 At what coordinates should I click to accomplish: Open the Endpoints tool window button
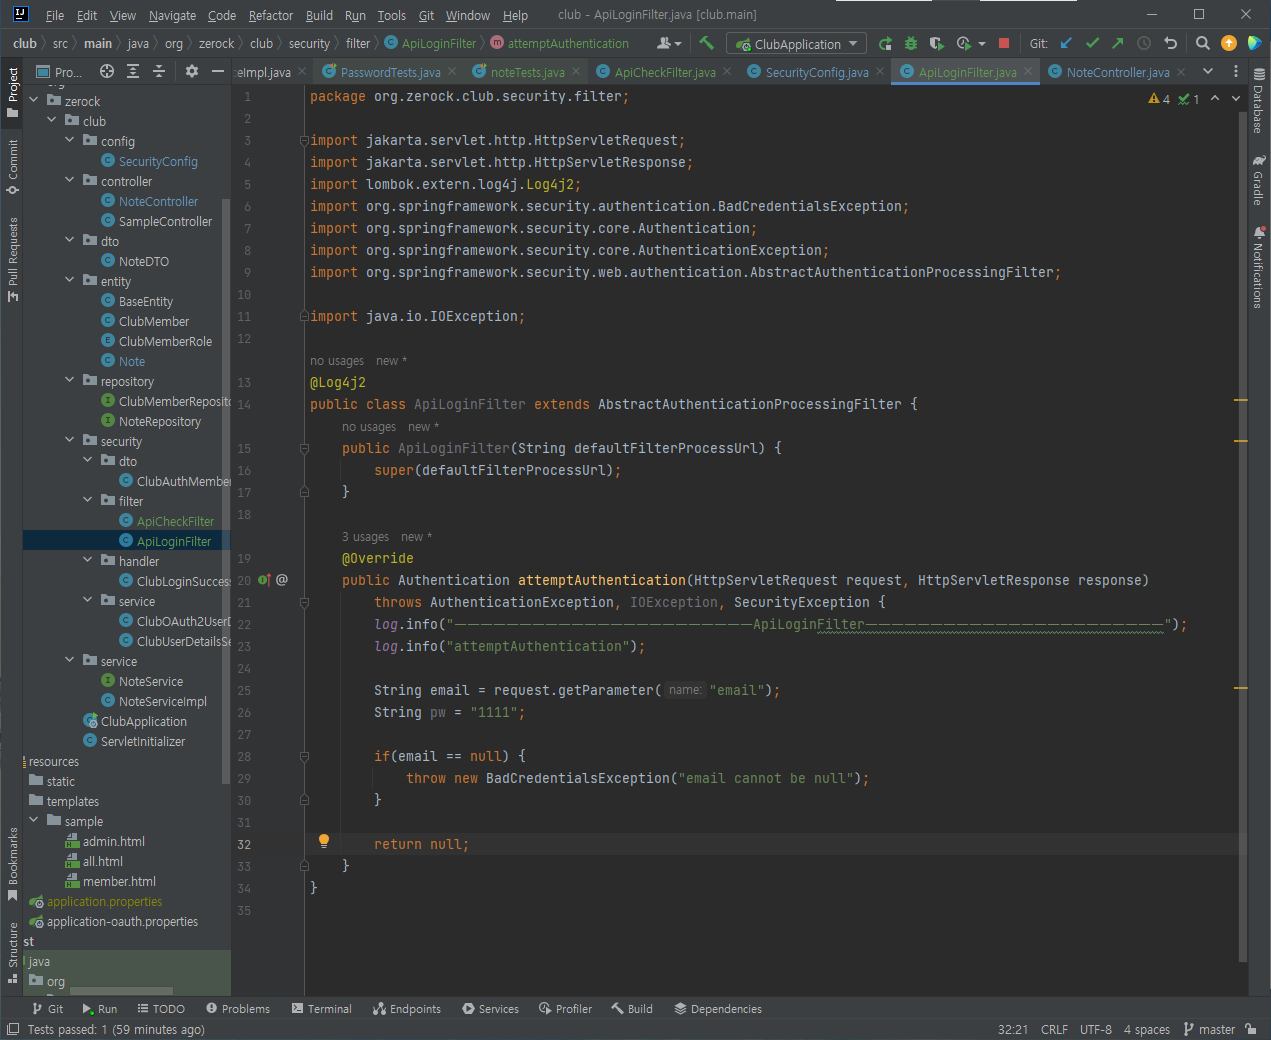407,1009
